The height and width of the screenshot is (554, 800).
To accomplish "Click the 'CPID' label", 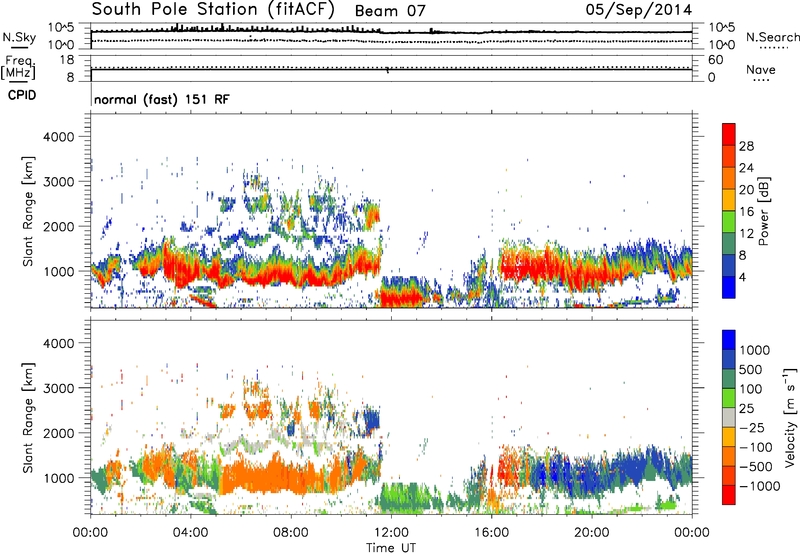I will coord(22,95).
